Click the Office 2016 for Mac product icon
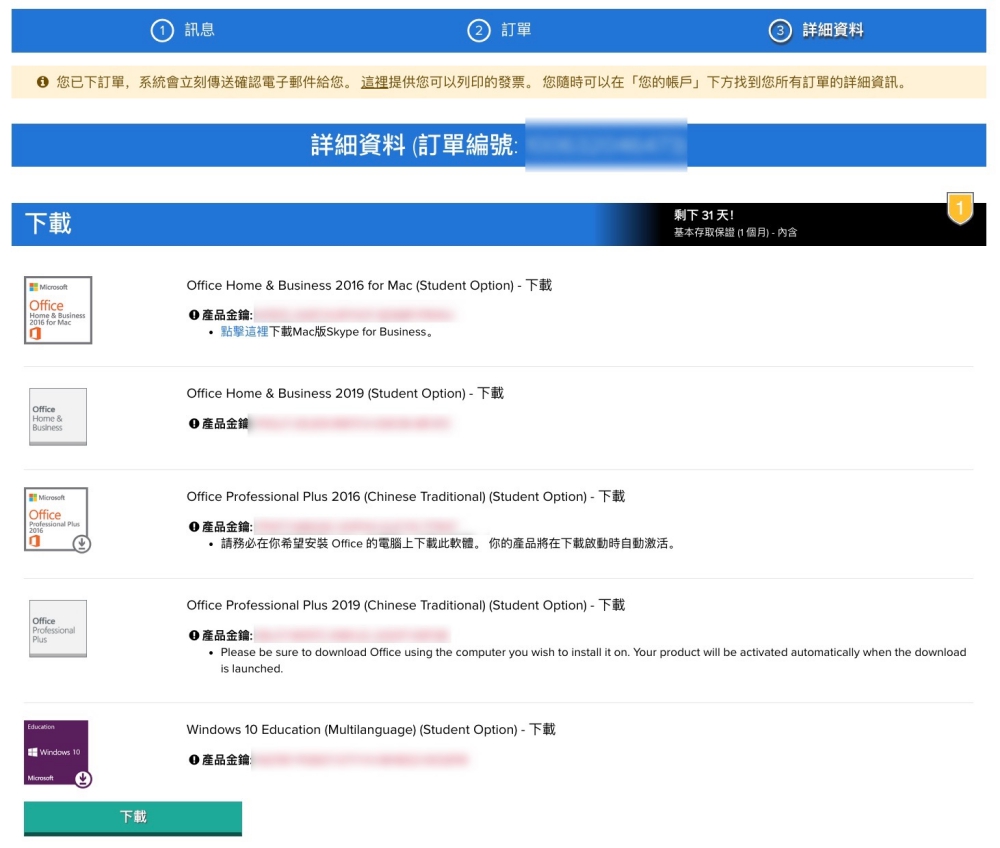The image size is (1000, 848). 58,310
